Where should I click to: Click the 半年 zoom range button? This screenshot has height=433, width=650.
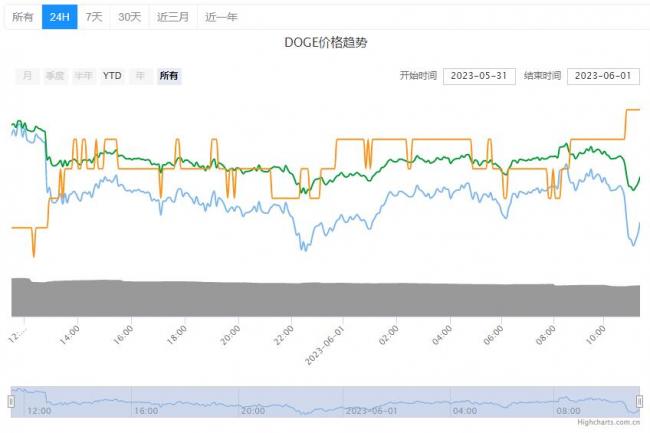83,76
